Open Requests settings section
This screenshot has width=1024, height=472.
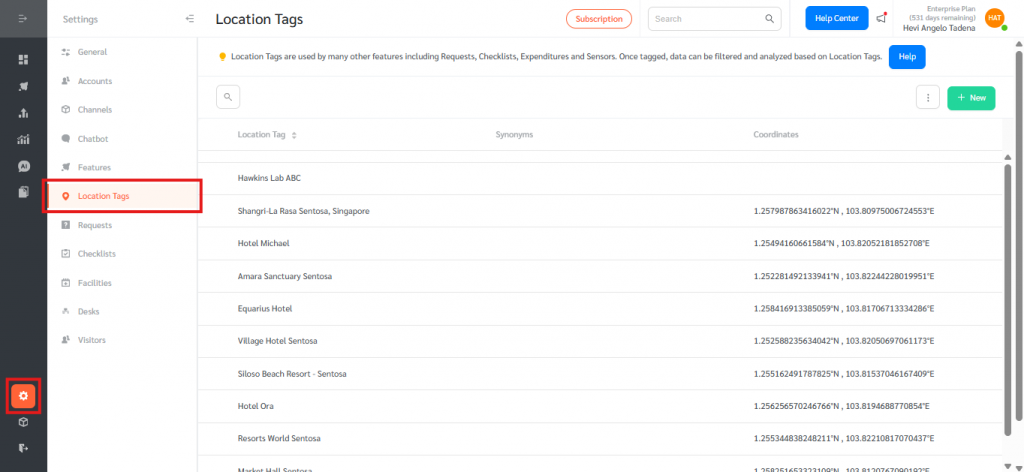coord(95,225)
